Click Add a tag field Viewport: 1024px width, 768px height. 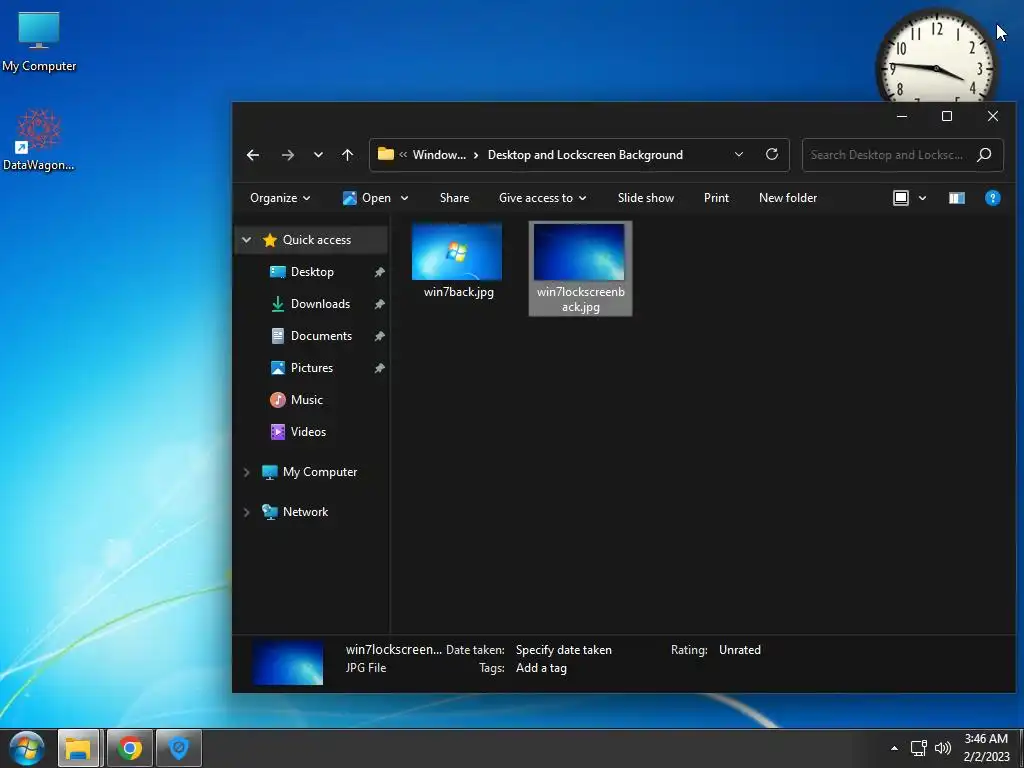(x=541, y=668)
